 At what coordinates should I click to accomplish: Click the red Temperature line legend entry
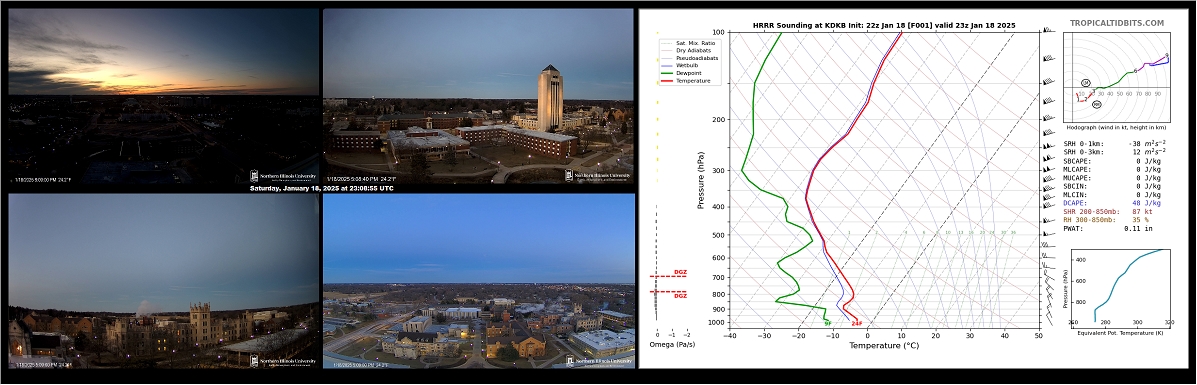pos(685,80)
